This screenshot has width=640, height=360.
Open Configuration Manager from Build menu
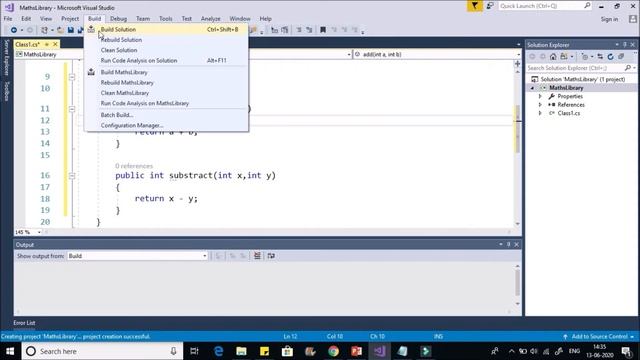click(x=166, y=125)
